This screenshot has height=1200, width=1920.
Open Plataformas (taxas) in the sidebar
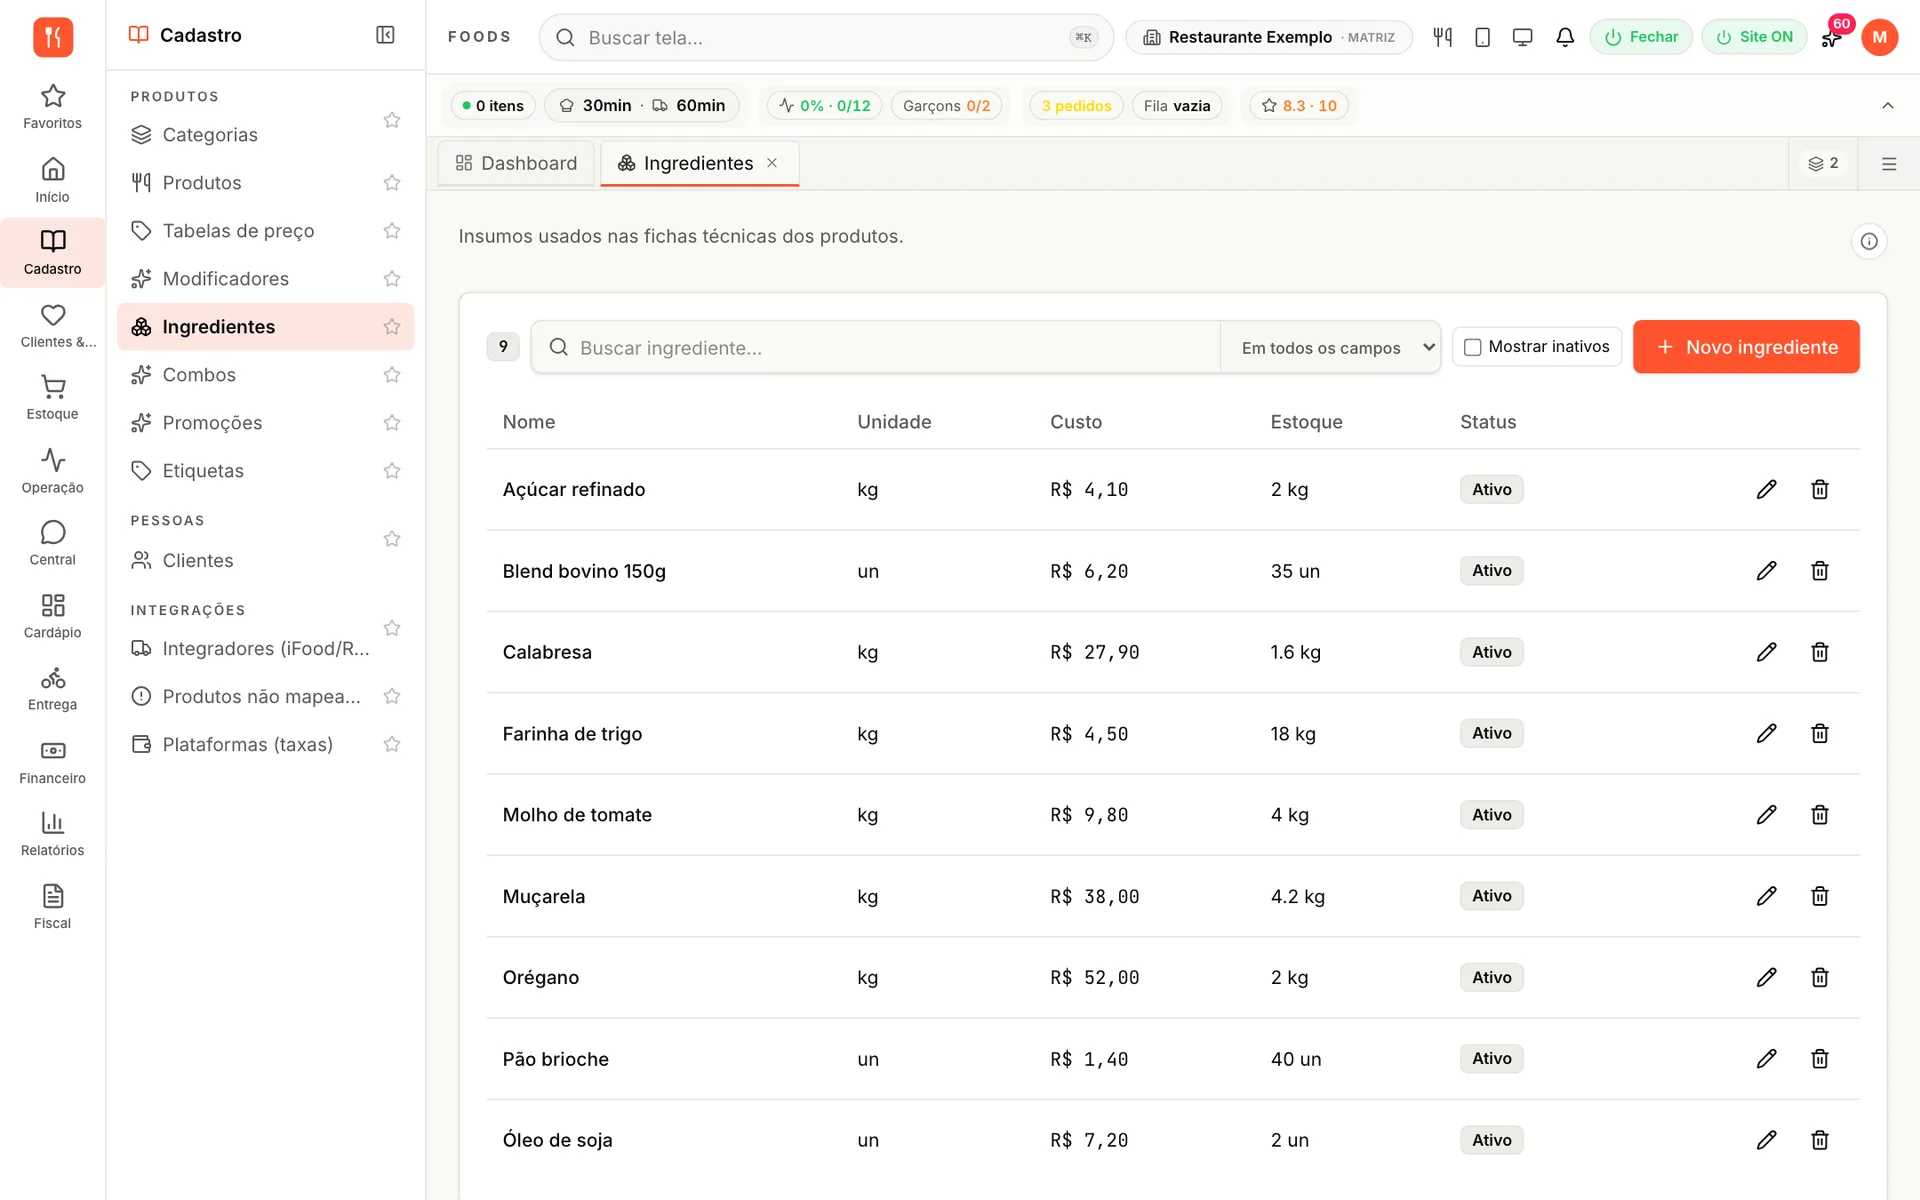[x=247, y=745]
